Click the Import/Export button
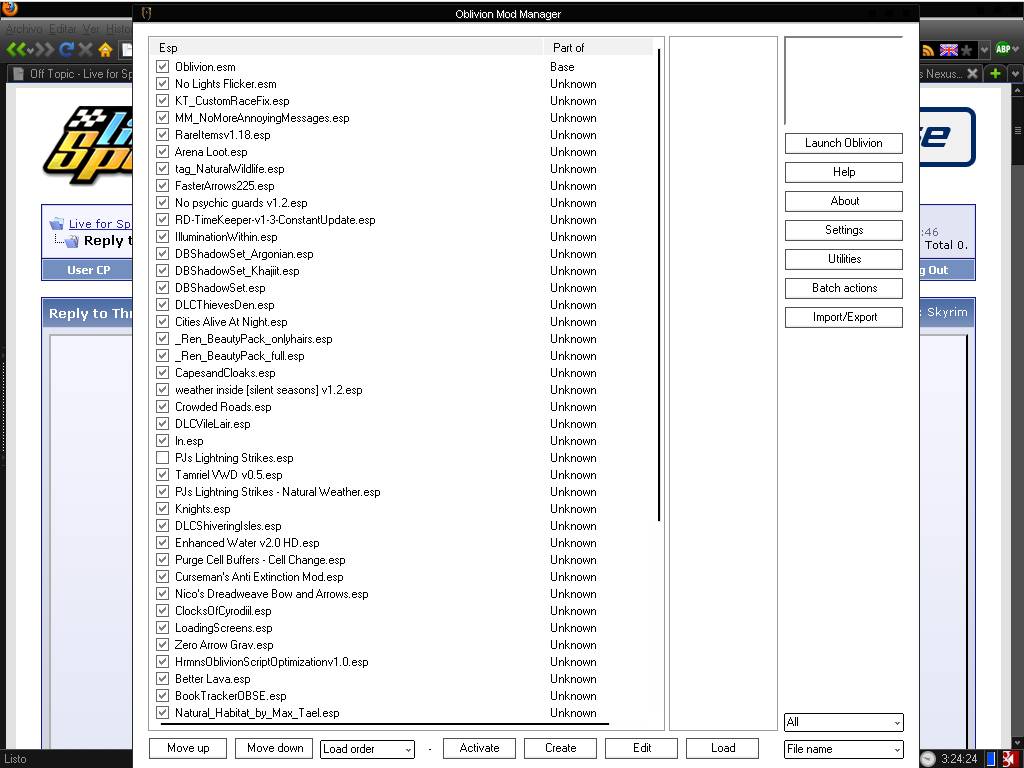 pos(844,317)
